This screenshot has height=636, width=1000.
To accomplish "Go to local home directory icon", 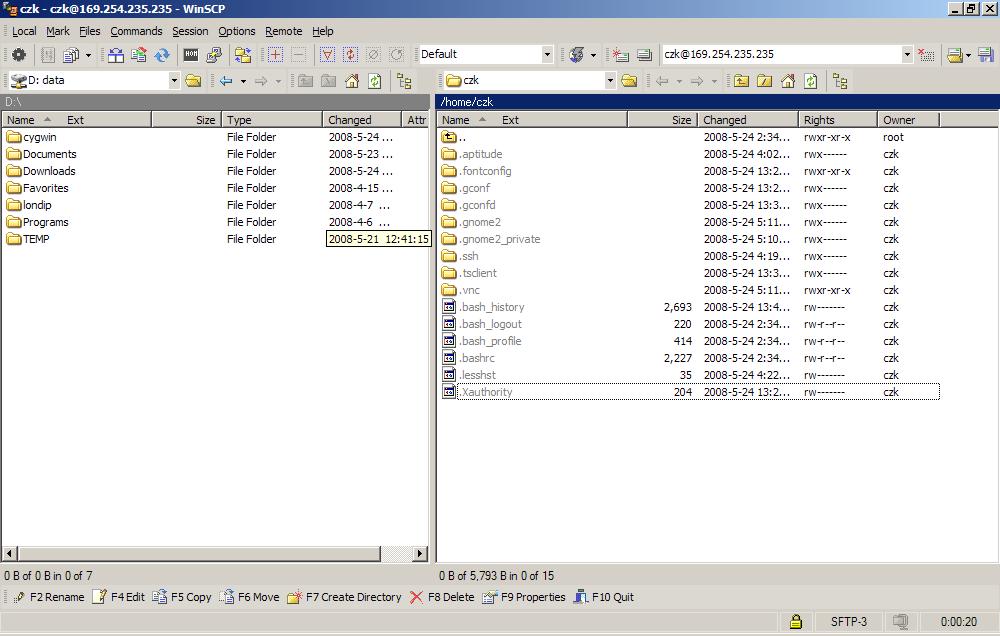I will pyautogui.click(x=351, y=81).
